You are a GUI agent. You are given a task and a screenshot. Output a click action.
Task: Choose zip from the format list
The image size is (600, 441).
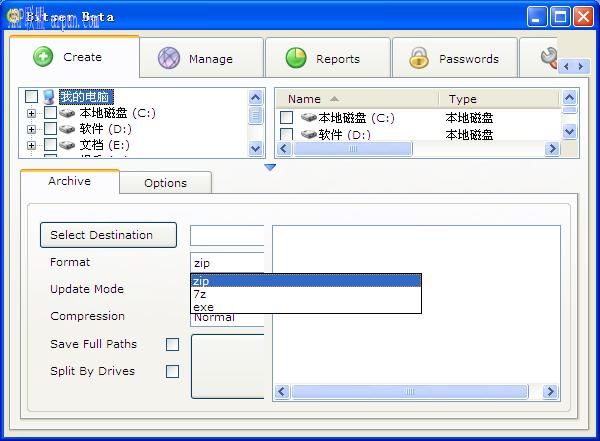click(306, 281)
